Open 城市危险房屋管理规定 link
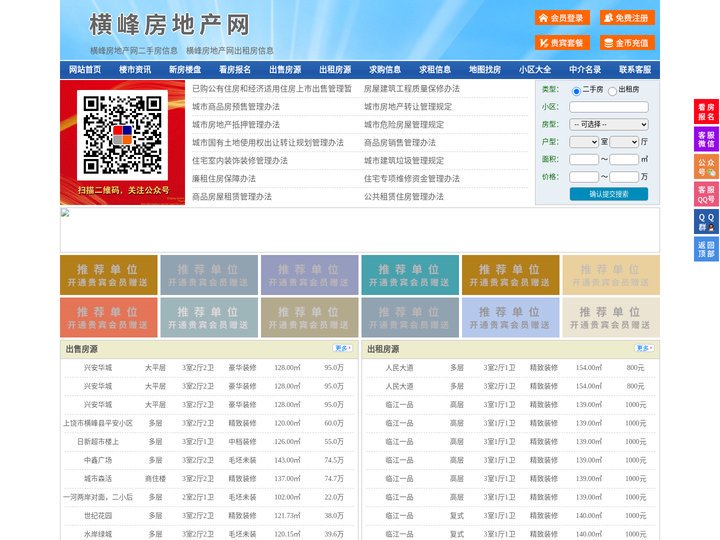The width and height of the screenshot is (720, 540). 404,124
